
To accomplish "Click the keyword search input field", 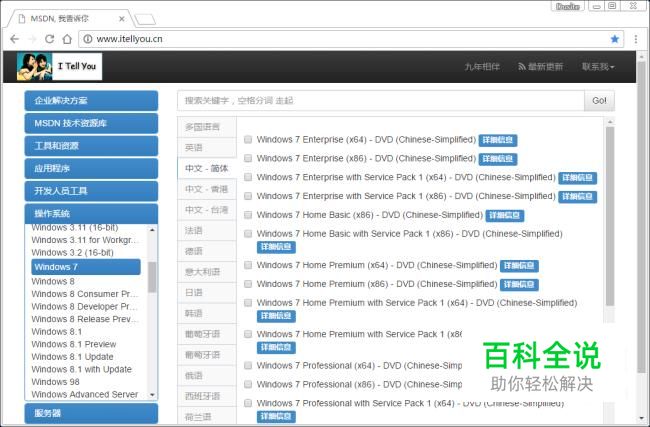I will (381, 101).
